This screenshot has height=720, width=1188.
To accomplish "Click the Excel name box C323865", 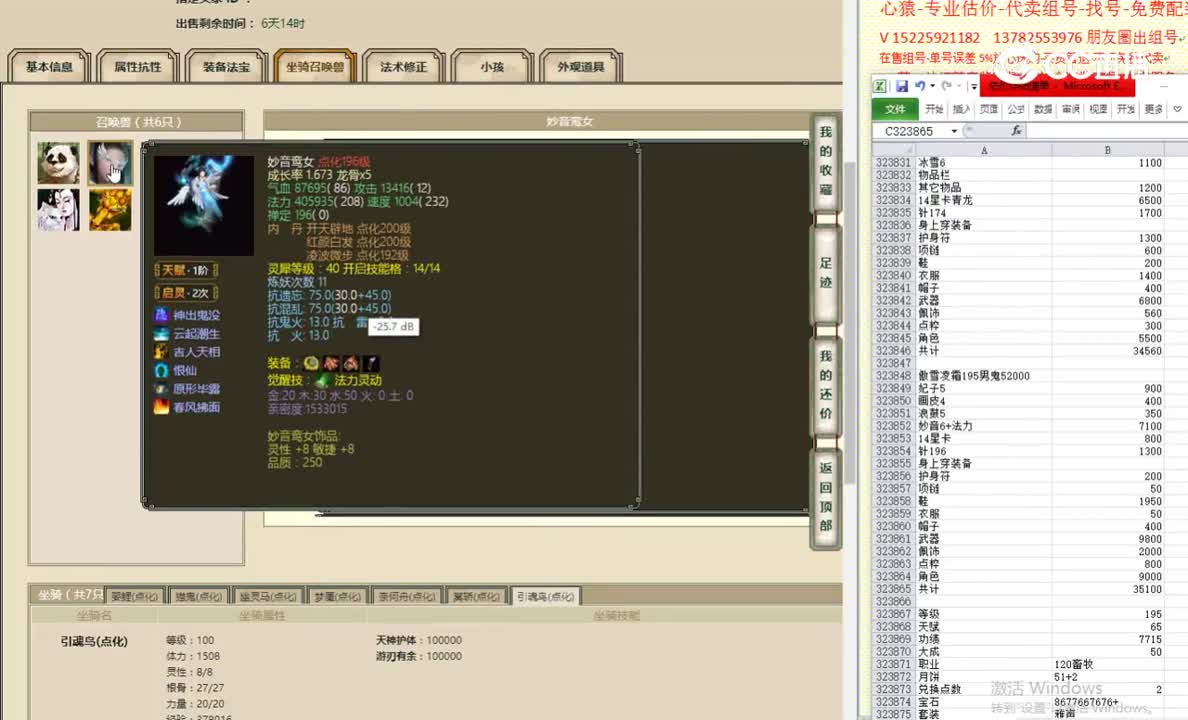I will coord(911,131).
